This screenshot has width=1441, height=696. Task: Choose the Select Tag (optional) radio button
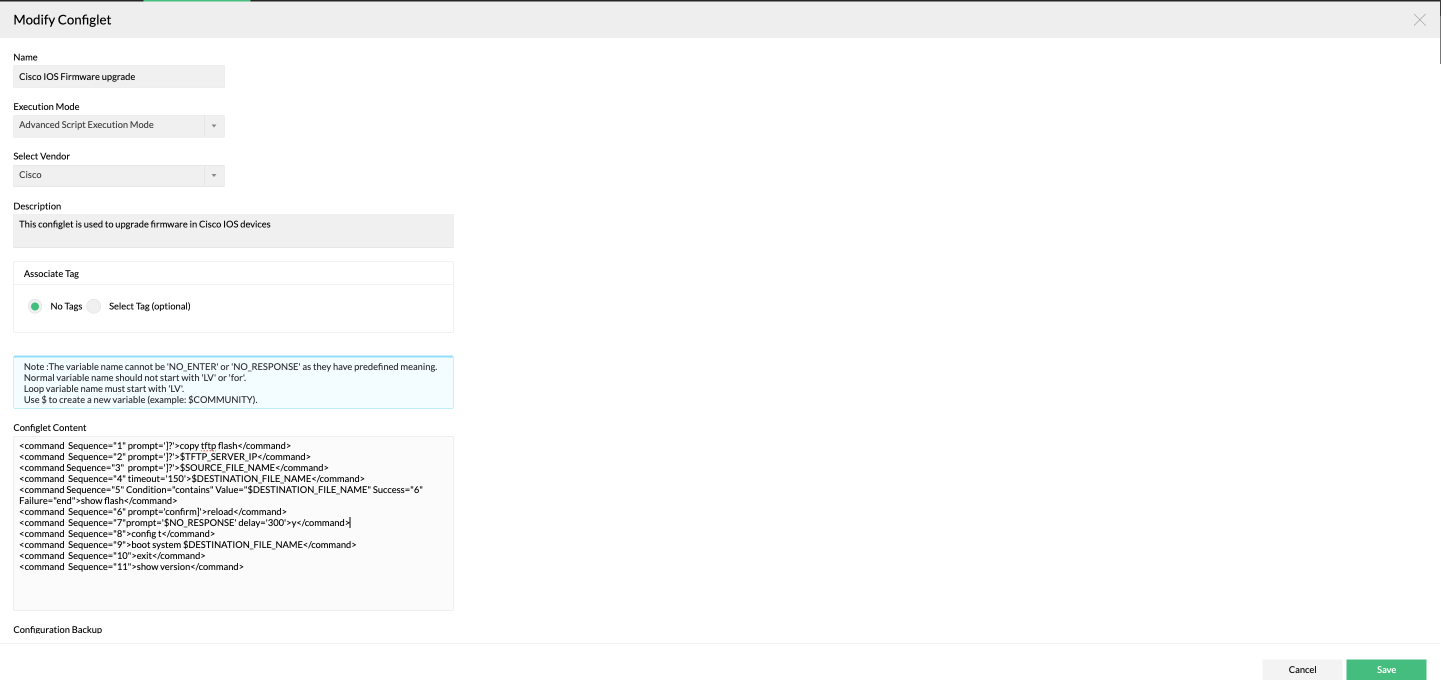94,306
